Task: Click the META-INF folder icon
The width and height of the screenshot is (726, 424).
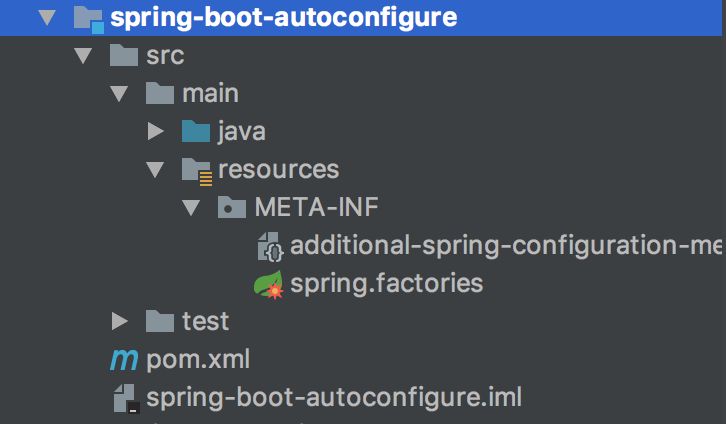Action: tap(232, 207)
